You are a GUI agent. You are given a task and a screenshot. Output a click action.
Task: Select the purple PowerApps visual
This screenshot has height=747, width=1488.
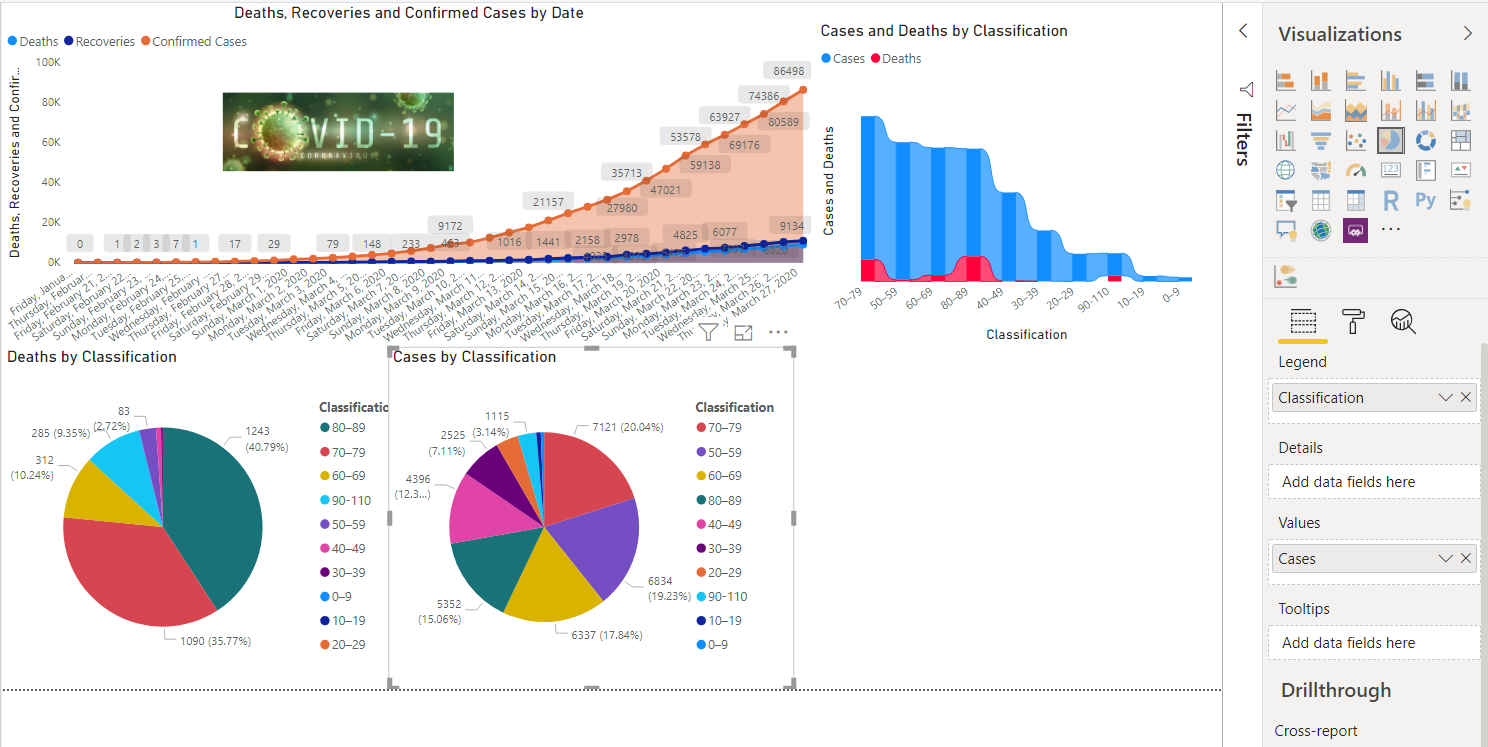[x=1356, y=231]
